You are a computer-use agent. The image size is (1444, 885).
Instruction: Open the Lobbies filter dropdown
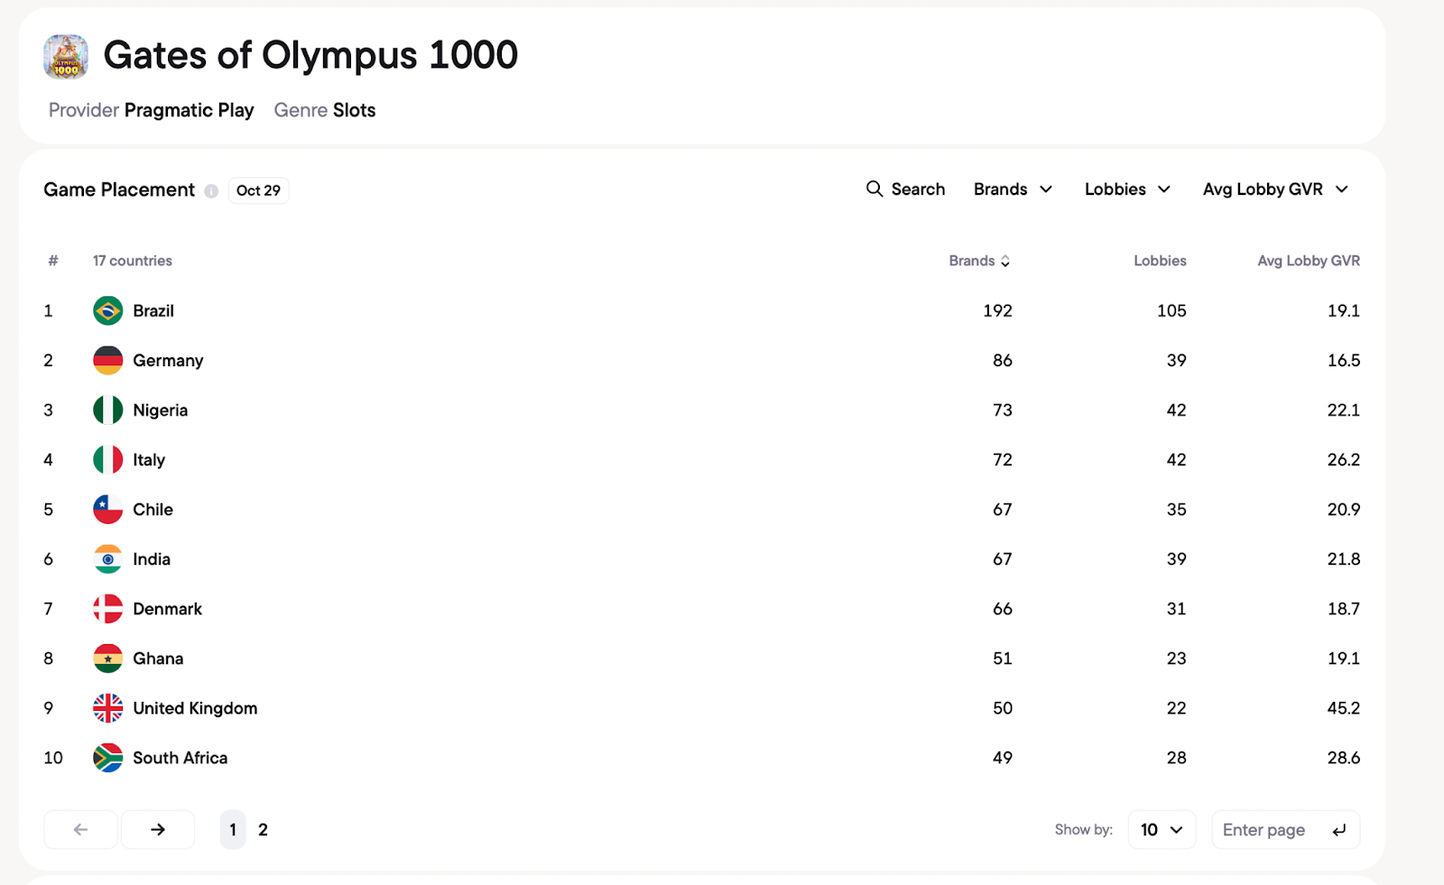tap(1127, 189)
